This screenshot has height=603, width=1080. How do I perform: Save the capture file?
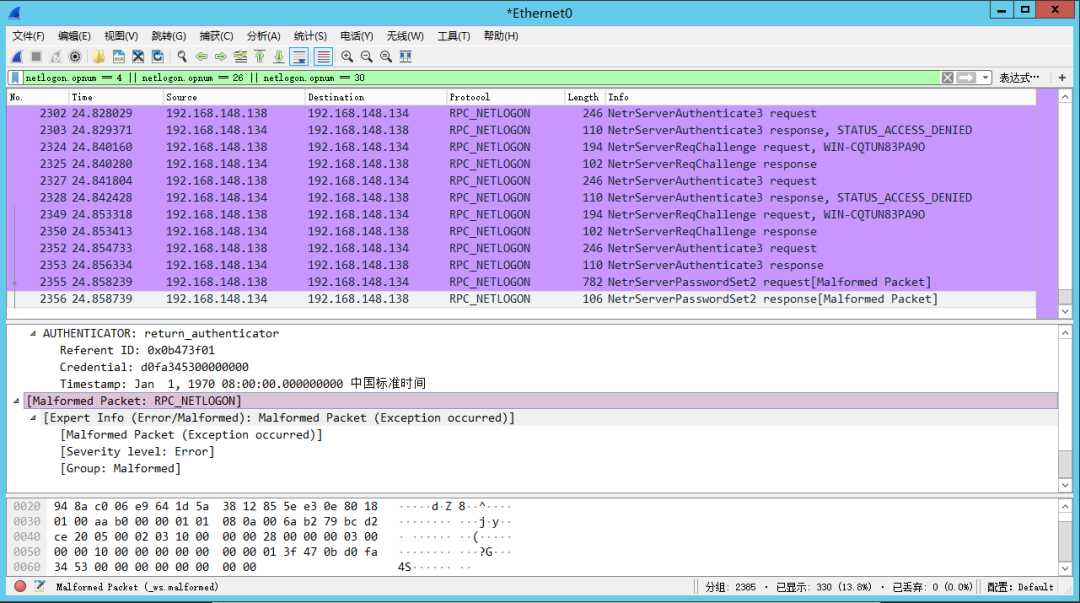[118, 57]
